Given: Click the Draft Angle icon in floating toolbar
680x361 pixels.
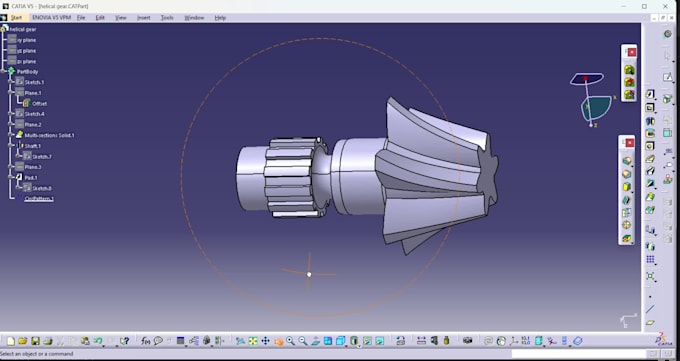Looking at the screenshot, I should (627, 187).
